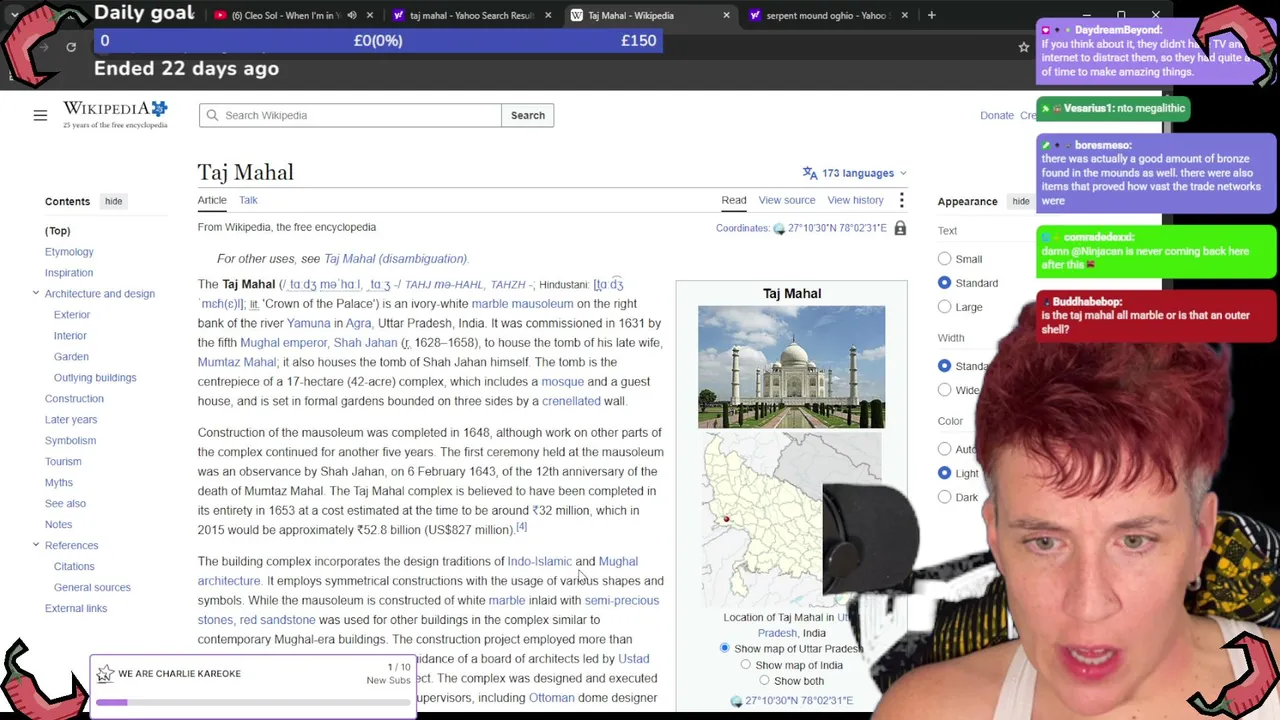The image size is (1280, 720).
Task: Click the infobox coordinates 27°10′30″N link
Action: tap(799, 700)
